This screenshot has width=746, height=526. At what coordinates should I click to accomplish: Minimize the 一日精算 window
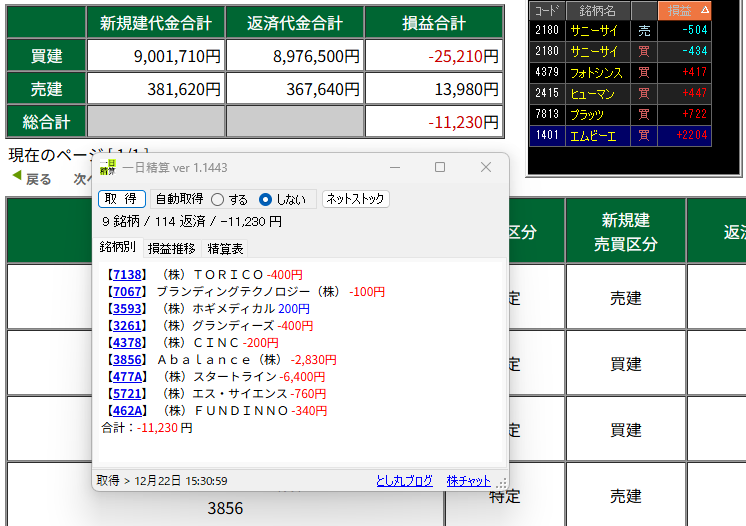394,168
